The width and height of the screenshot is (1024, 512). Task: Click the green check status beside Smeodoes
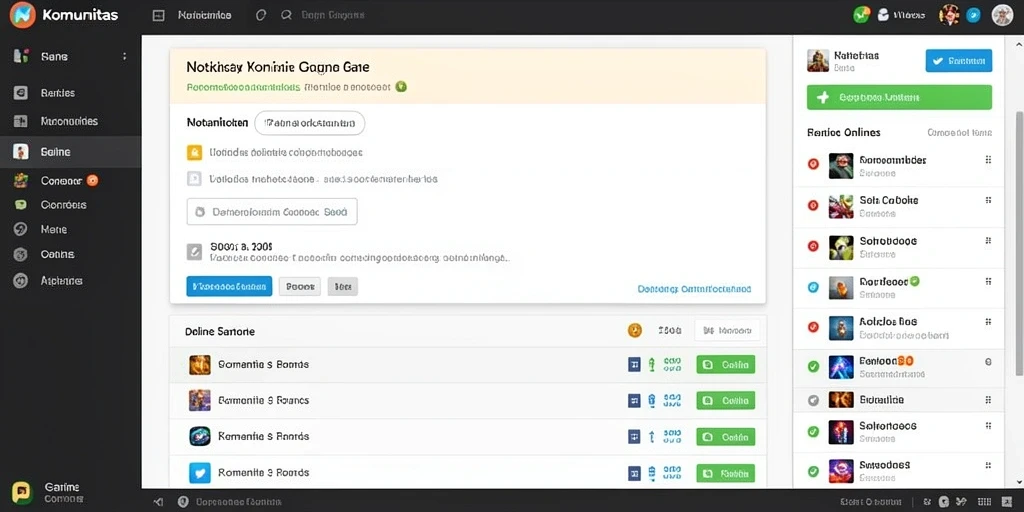pos(813,471)
